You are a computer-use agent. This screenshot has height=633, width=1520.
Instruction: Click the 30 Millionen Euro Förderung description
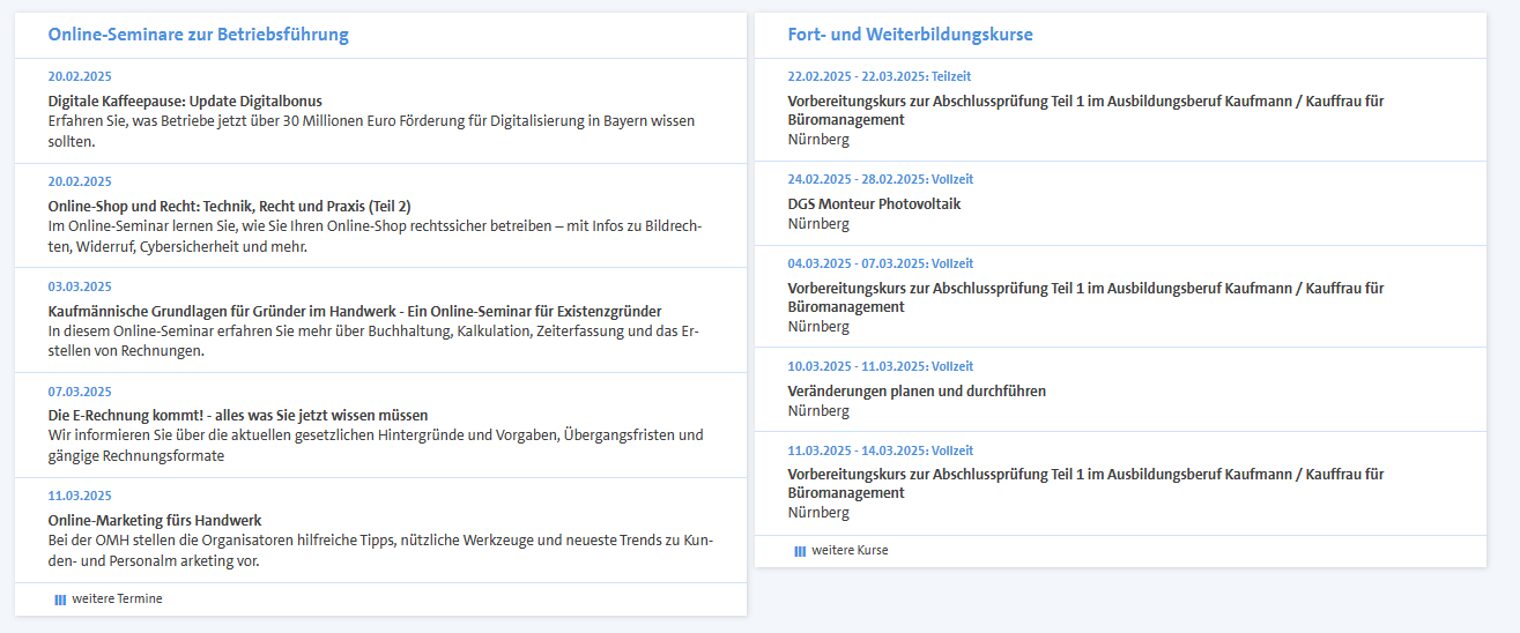coord(372,131)
